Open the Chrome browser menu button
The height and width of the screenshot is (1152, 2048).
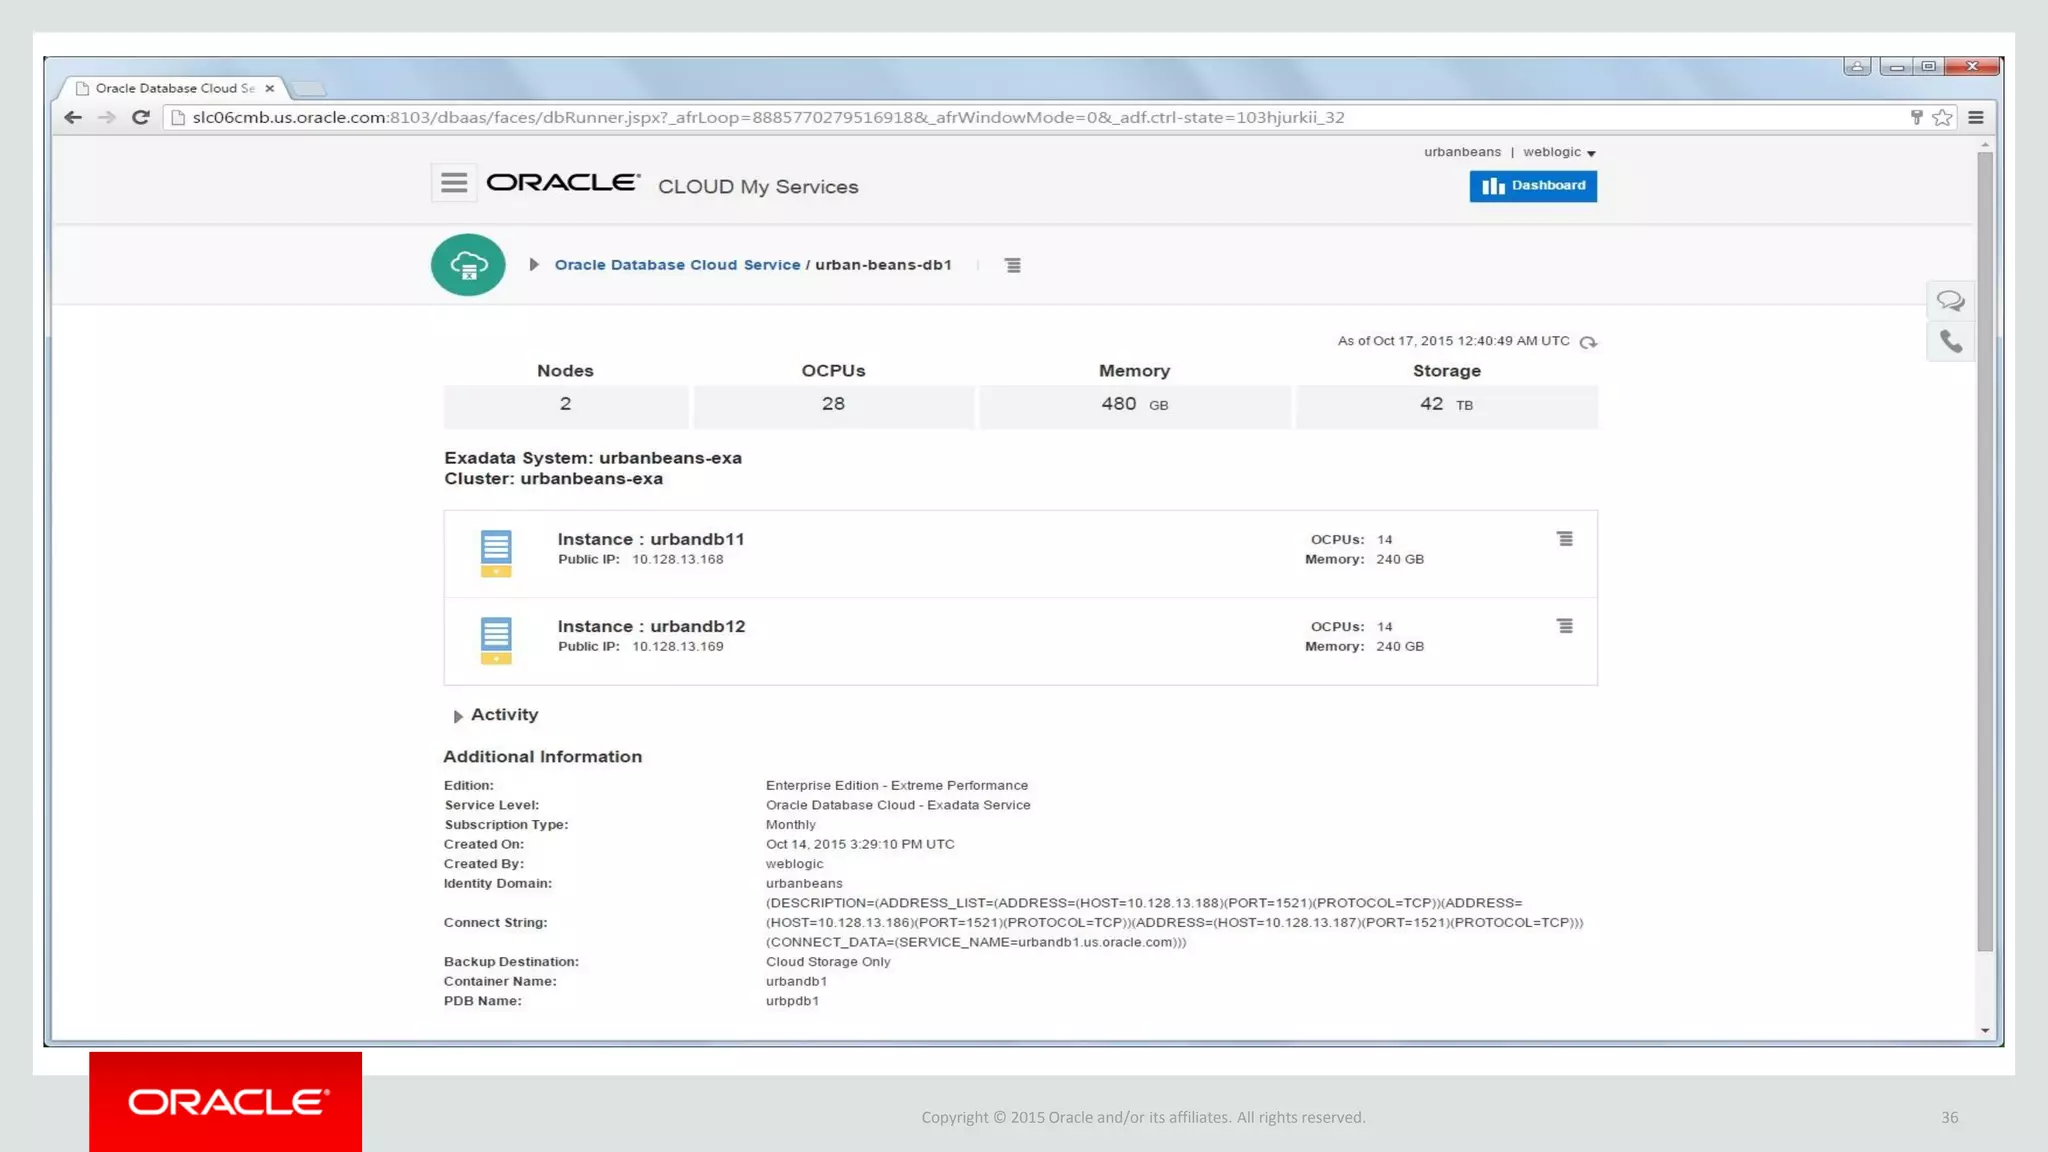click(x=1976, y=118)
